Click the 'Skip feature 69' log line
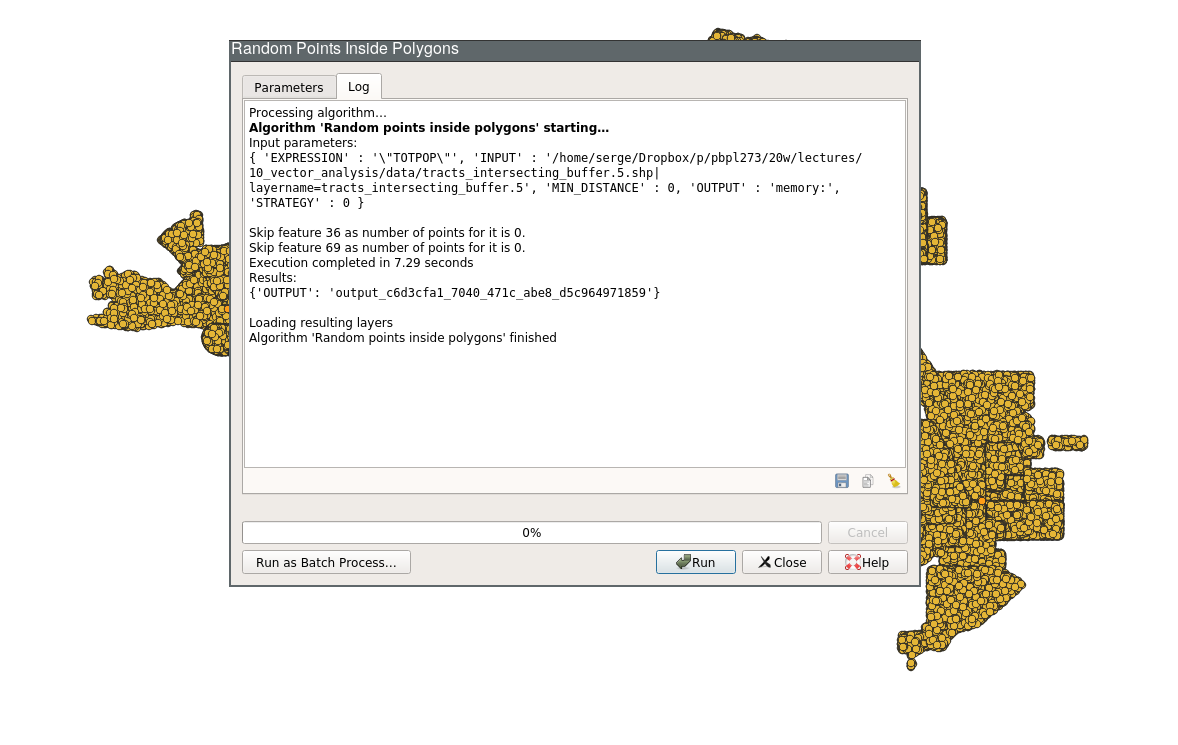The height and width of the screenshot is (745, 1178). 387,248
